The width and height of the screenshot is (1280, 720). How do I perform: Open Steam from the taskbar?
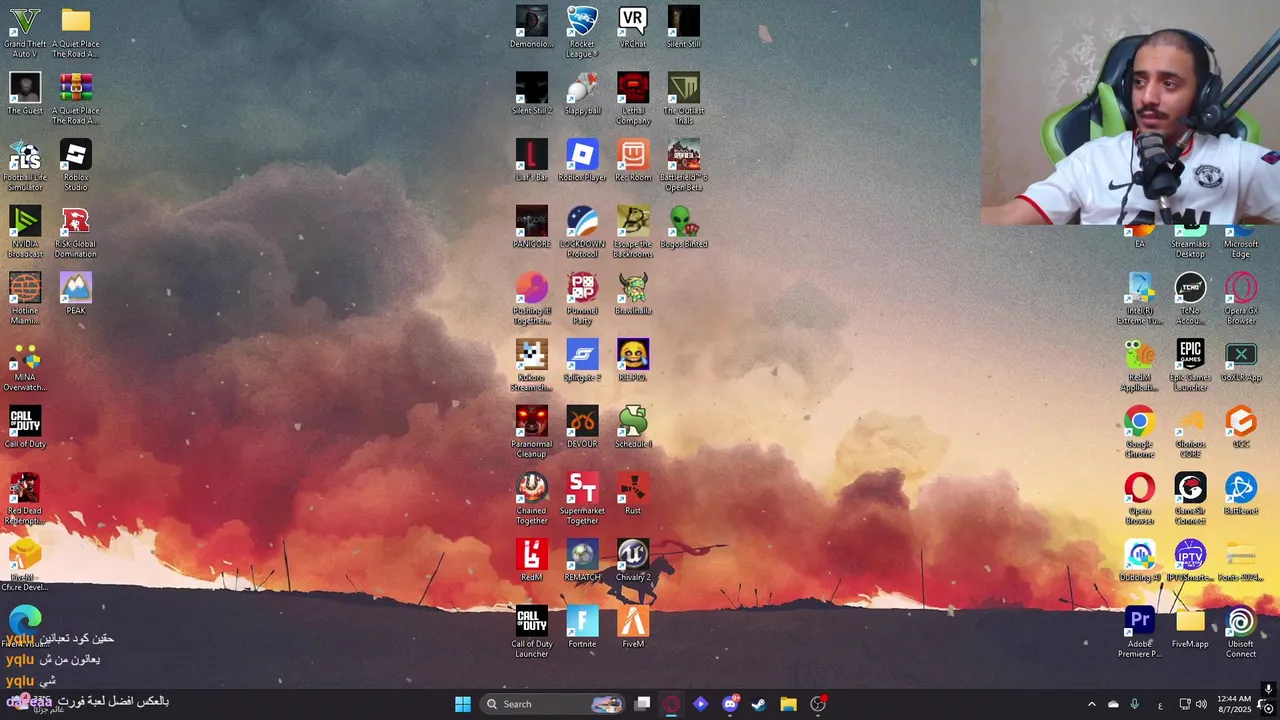point(759,704)
